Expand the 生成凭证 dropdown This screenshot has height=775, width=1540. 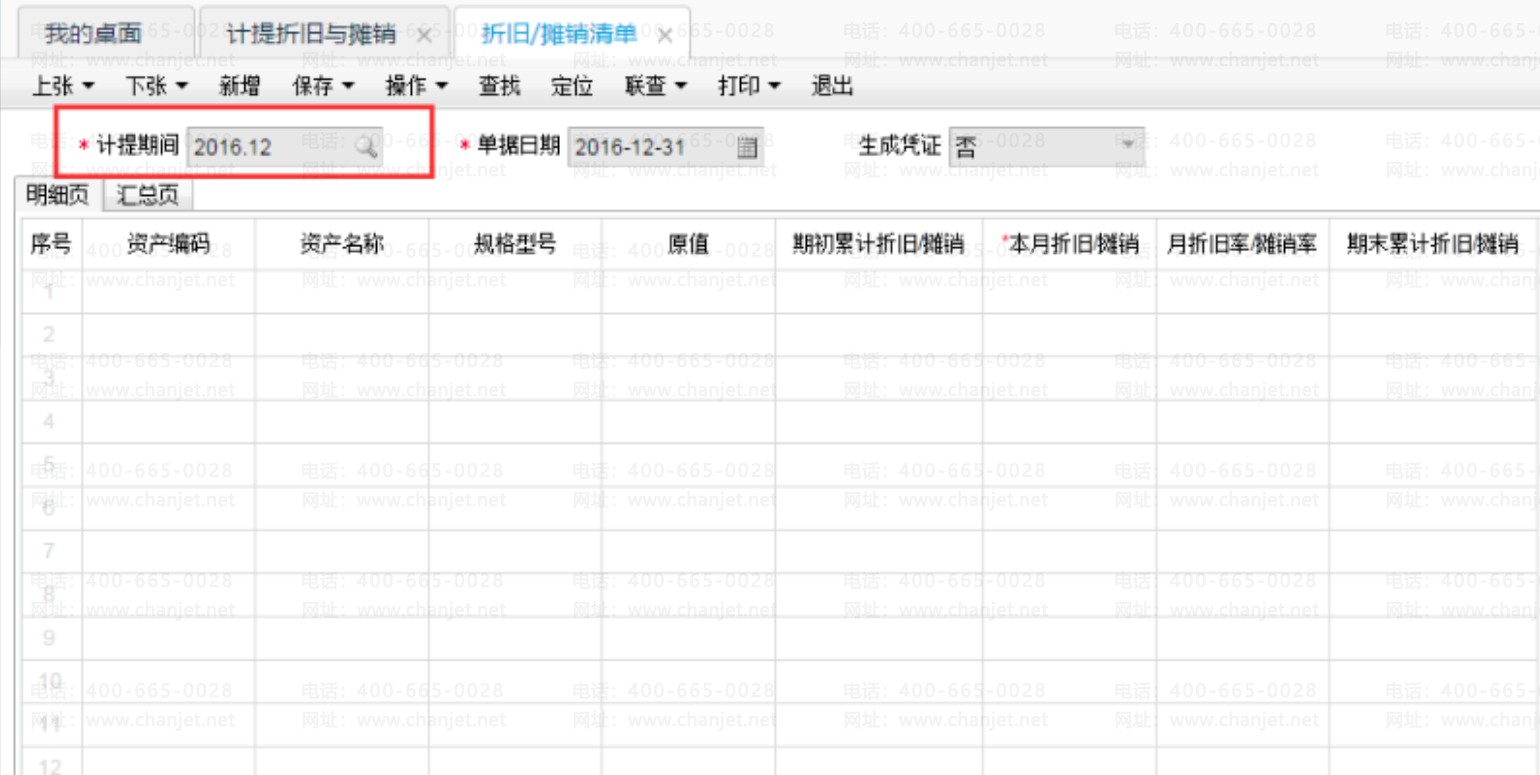[x=1130, y=146]
